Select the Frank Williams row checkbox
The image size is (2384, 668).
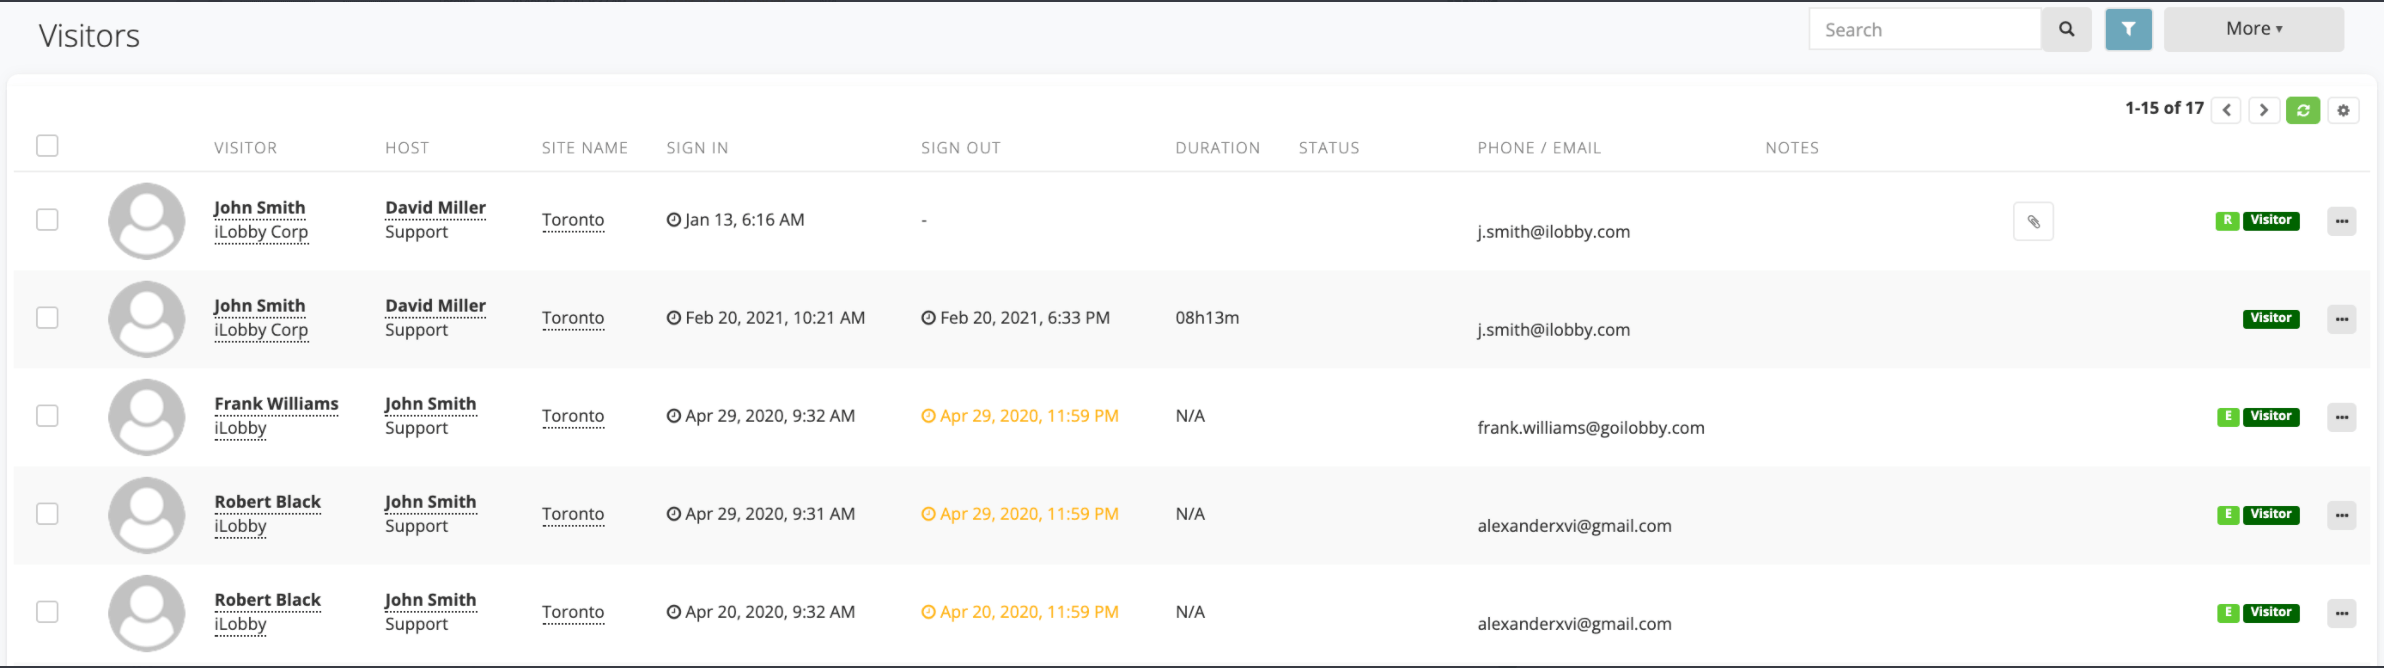click(x=47, y=416)
